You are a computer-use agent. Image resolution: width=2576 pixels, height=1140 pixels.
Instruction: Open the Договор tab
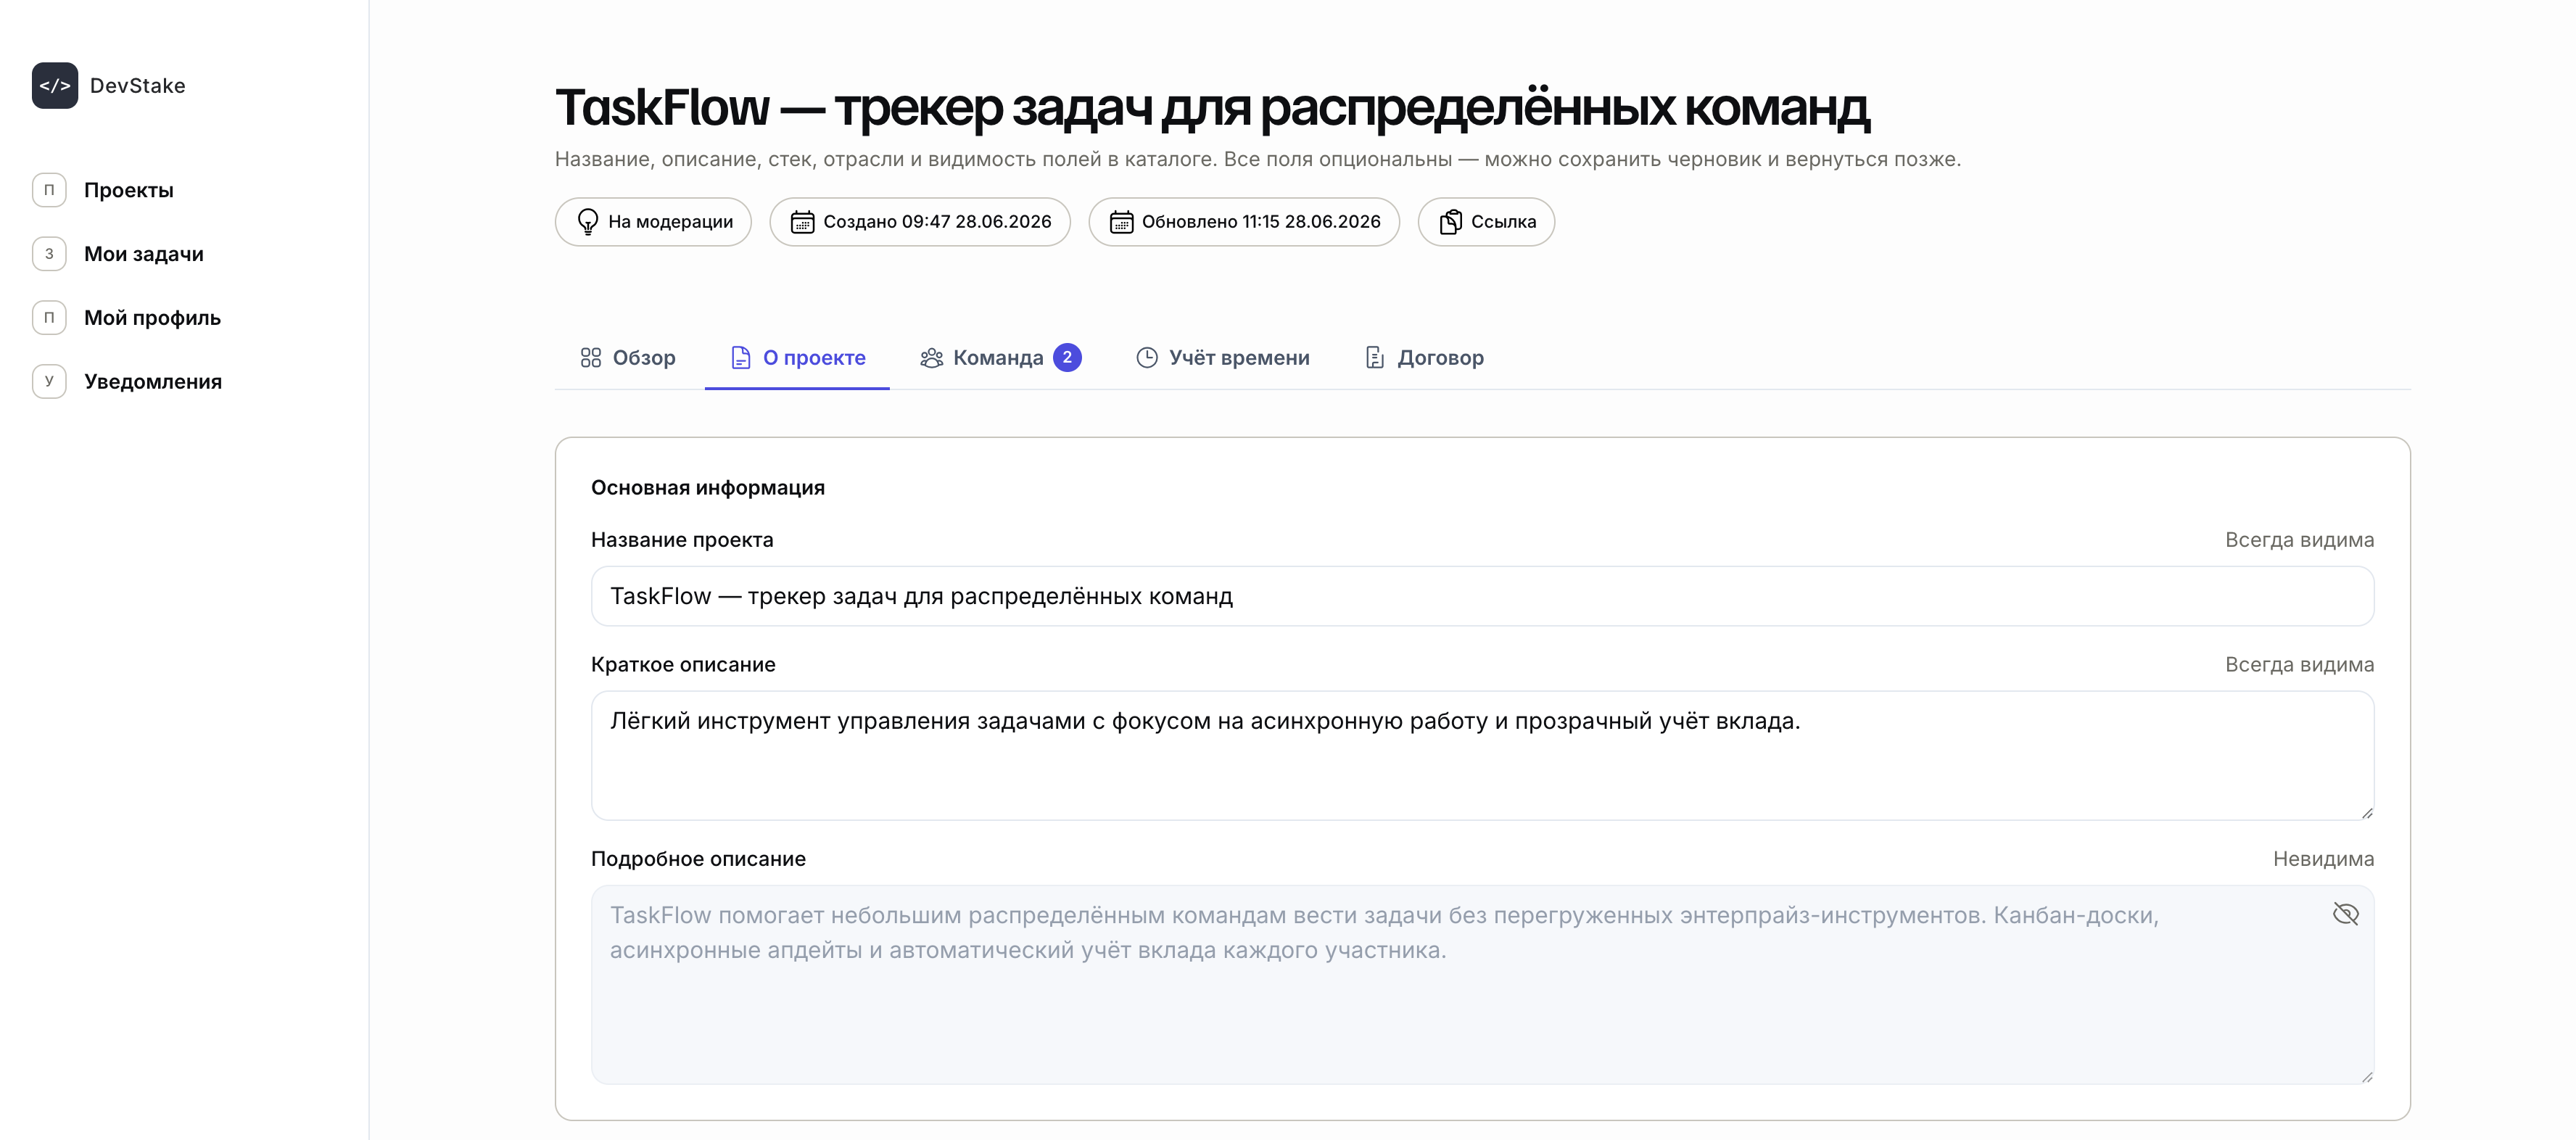click(1424, 358)
